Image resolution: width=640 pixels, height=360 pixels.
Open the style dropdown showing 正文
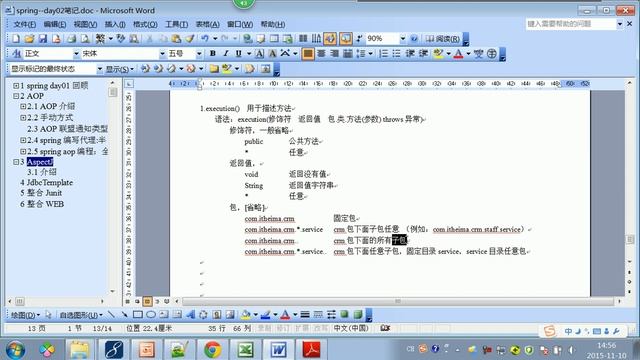point(76,53)
